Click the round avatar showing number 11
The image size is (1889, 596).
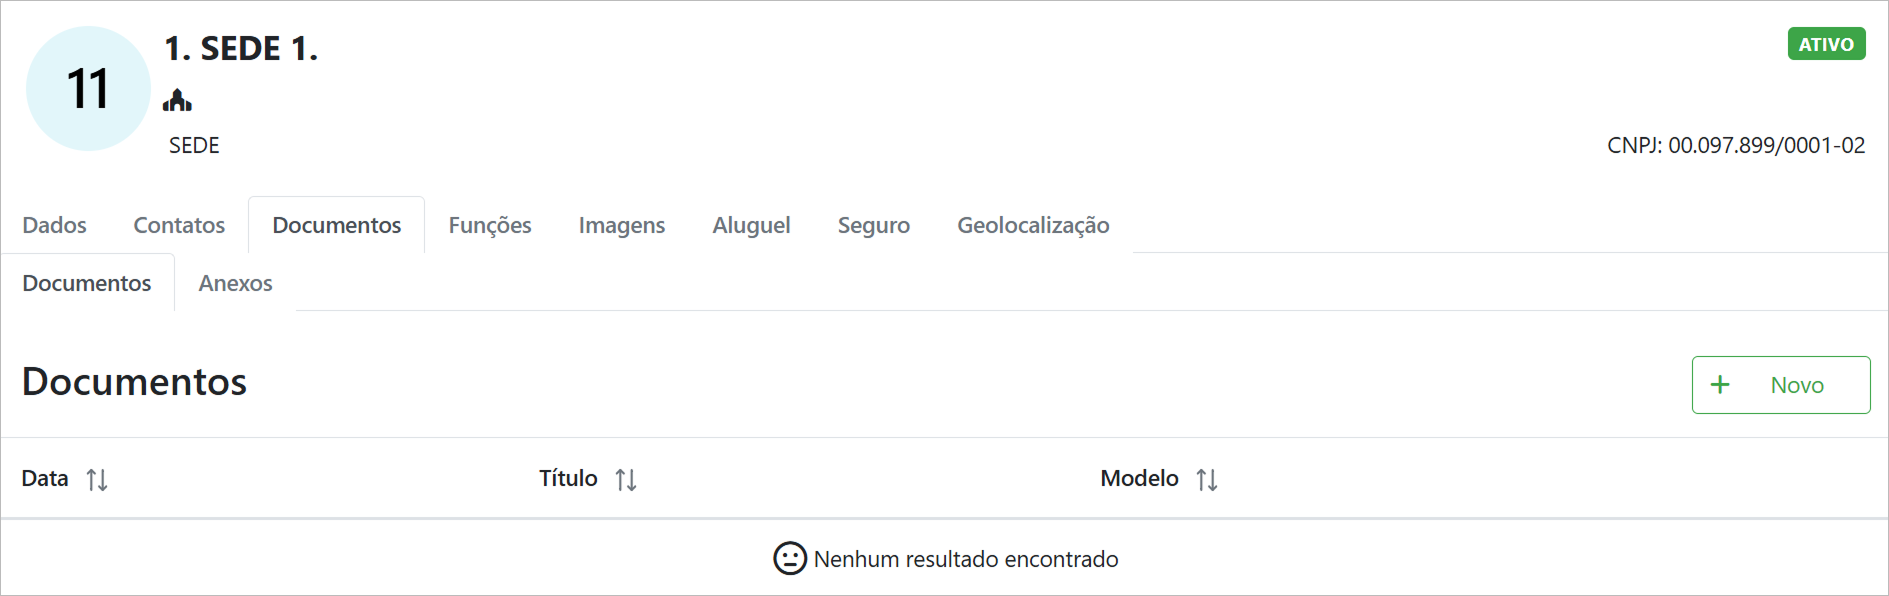click(88, 89)
